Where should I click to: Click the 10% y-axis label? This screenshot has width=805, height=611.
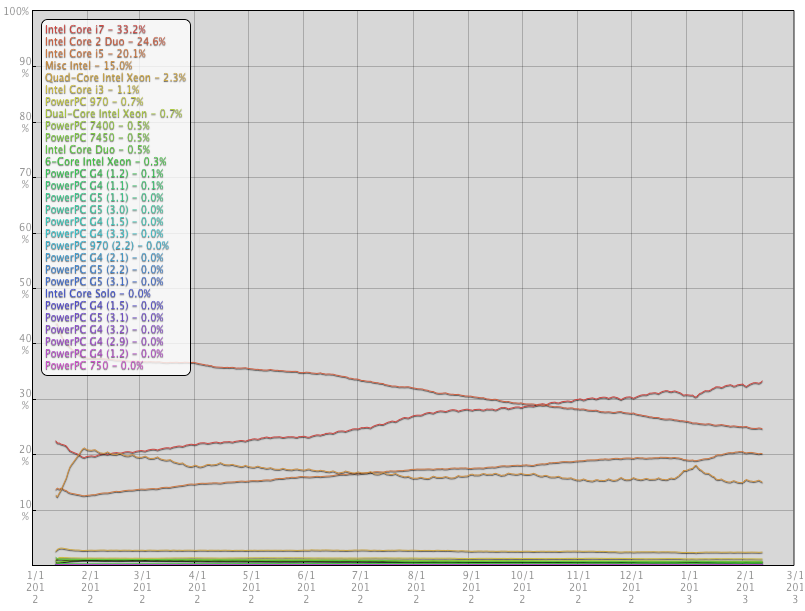tap(25, 510)
